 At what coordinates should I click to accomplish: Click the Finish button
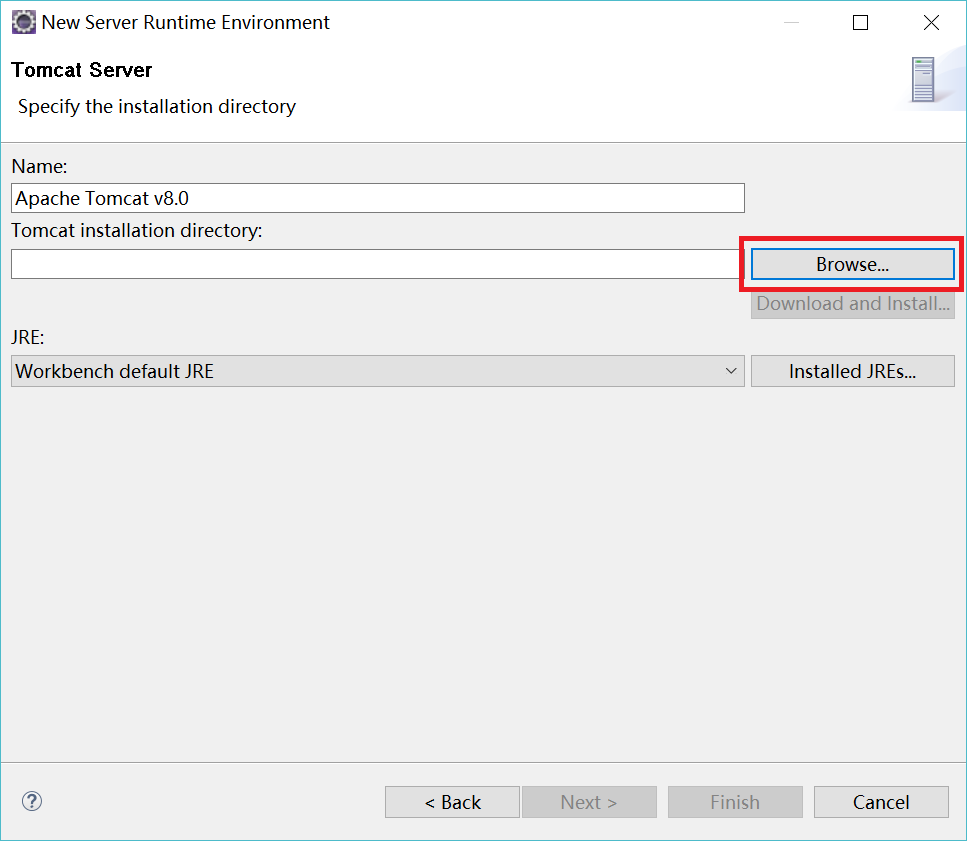click(x=735, y=802)
